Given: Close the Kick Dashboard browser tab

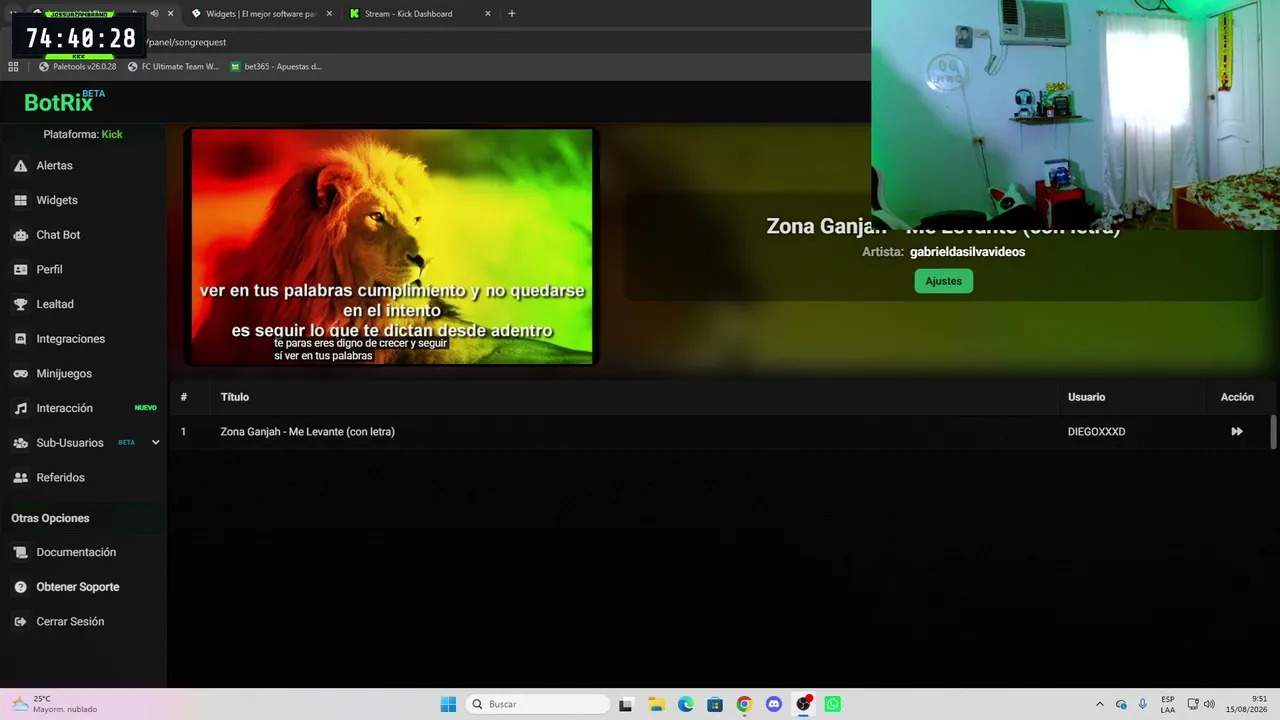Looking at the screenshot, I should [x=488, y=14].
